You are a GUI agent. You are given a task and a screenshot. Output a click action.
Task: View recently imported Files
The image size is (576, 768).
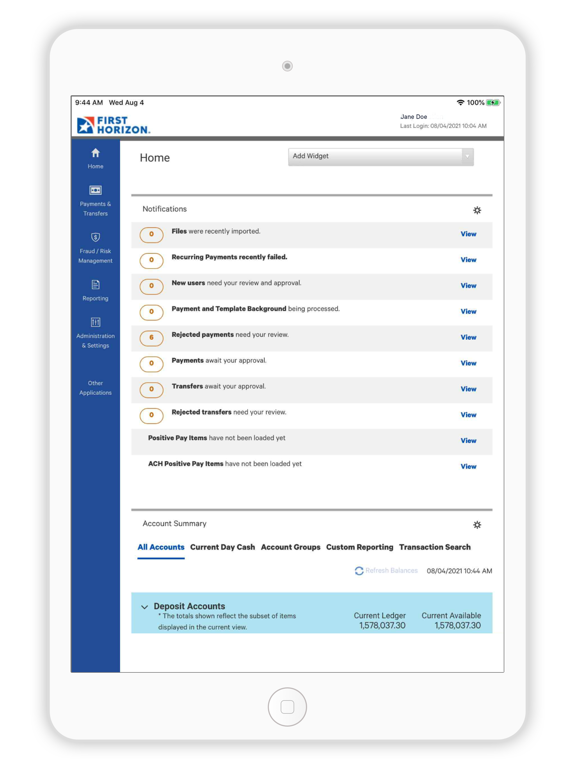pos(468,234)
